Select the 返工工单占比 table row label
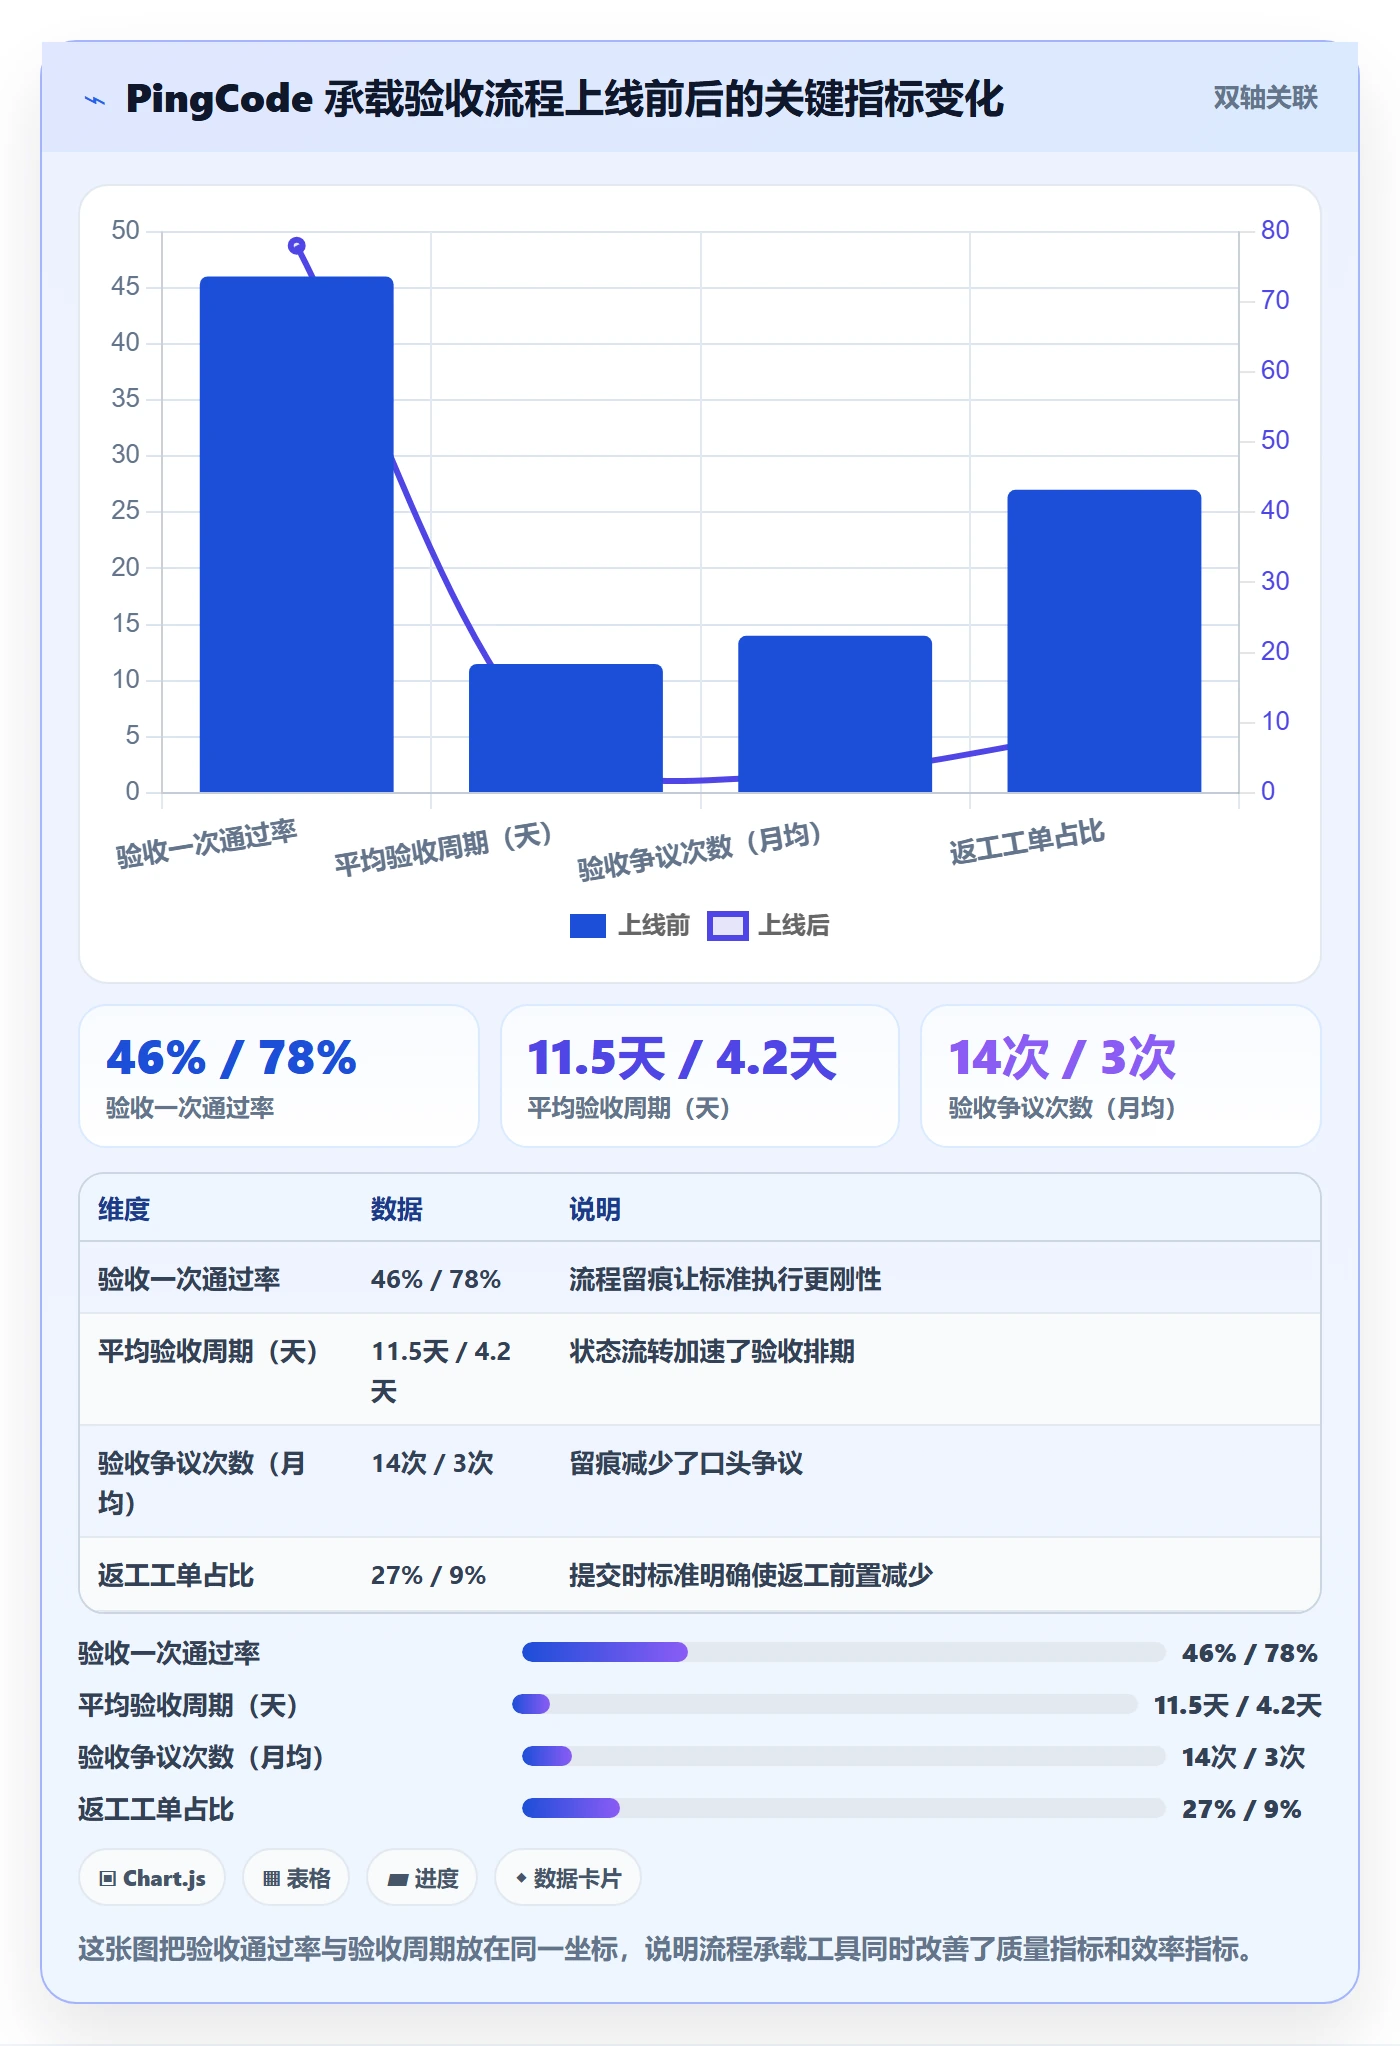This screenshot has width=1400, height=2046. [x=176, y=1575]
